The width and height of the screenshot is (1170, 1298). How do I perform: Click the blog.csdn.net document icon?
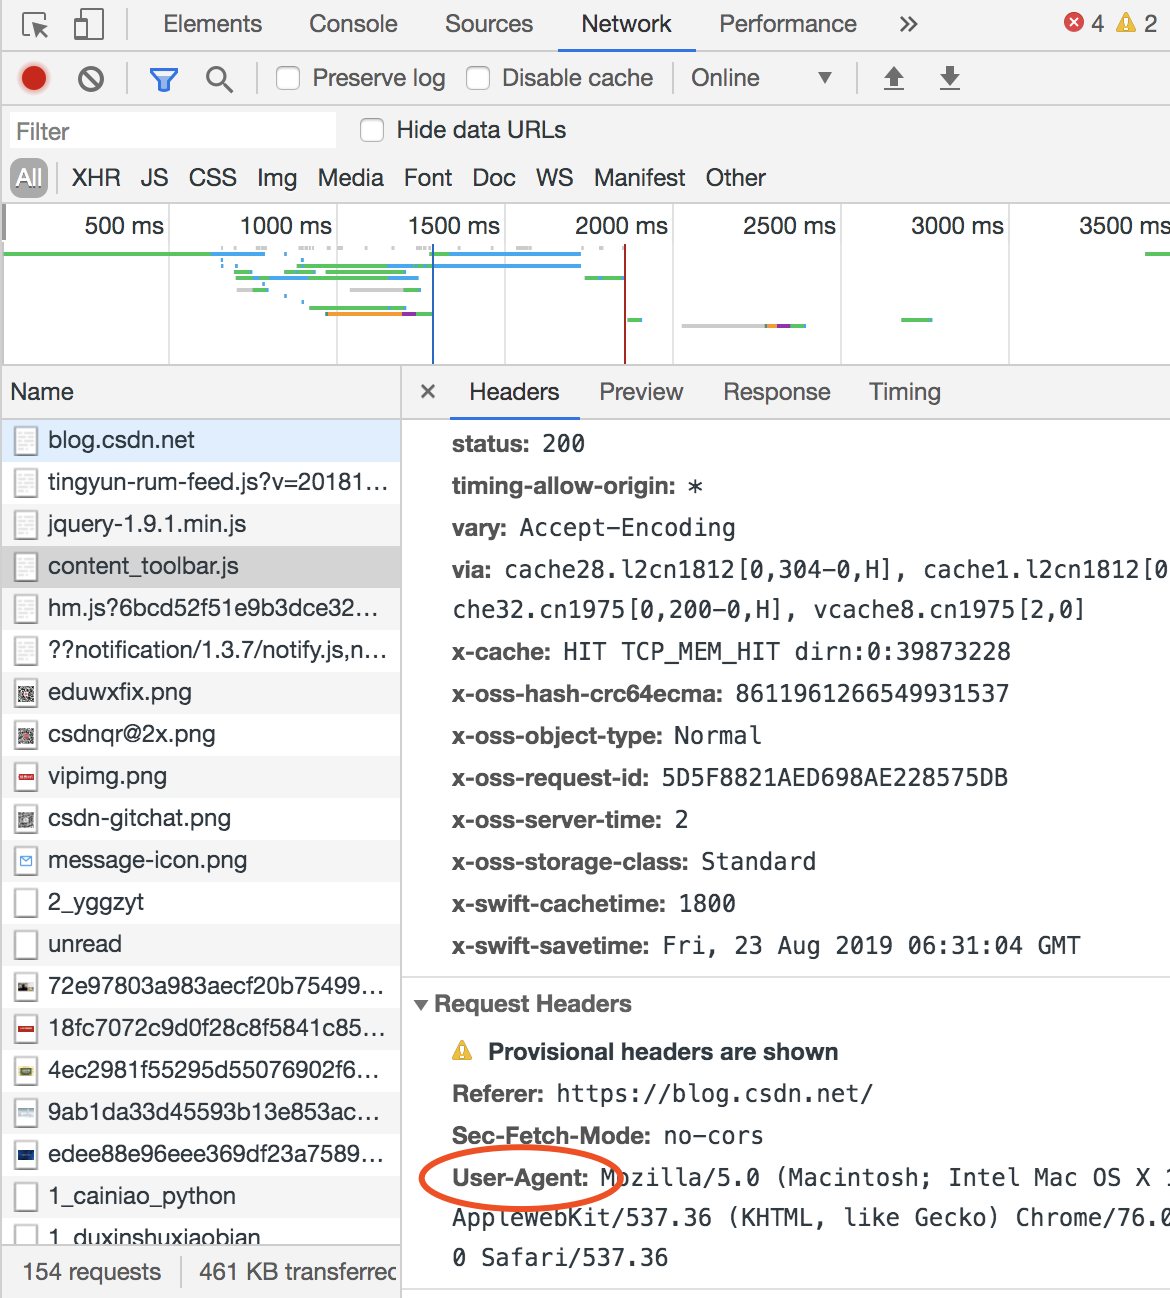point(27,441)
